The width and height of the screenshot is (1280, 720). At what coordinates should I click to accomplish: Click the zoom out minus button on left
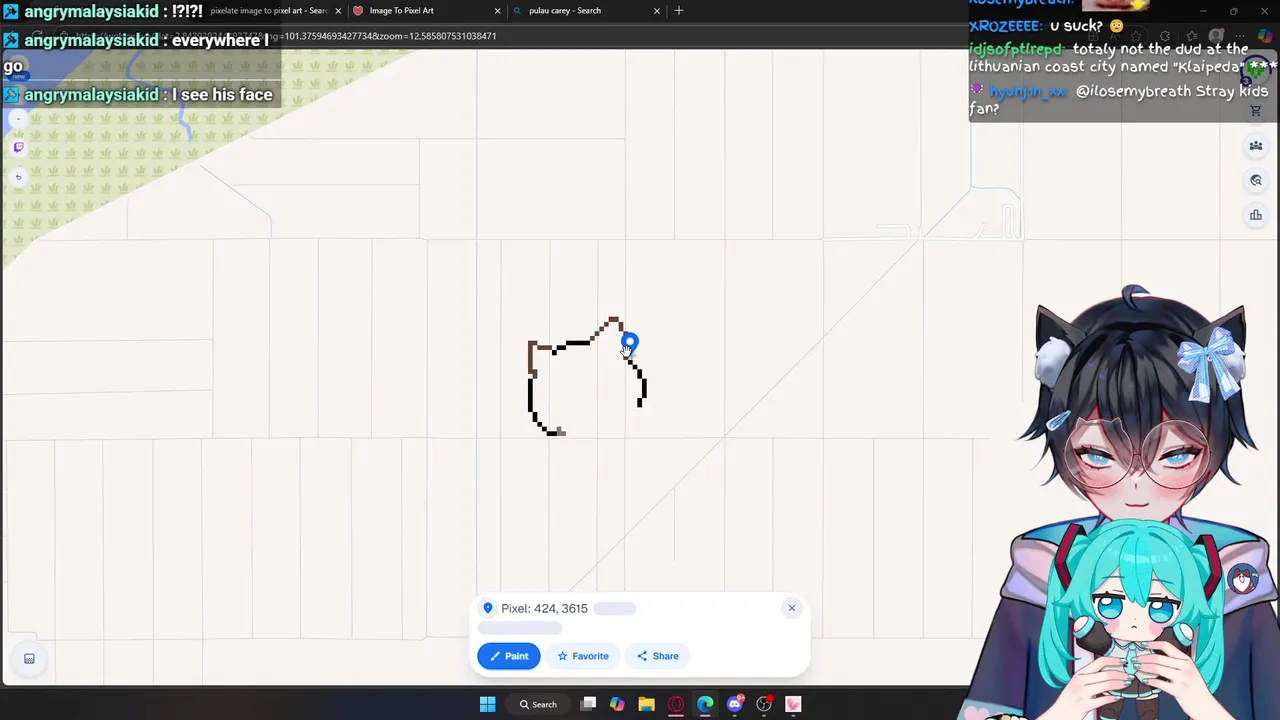(x=18, y=119)
